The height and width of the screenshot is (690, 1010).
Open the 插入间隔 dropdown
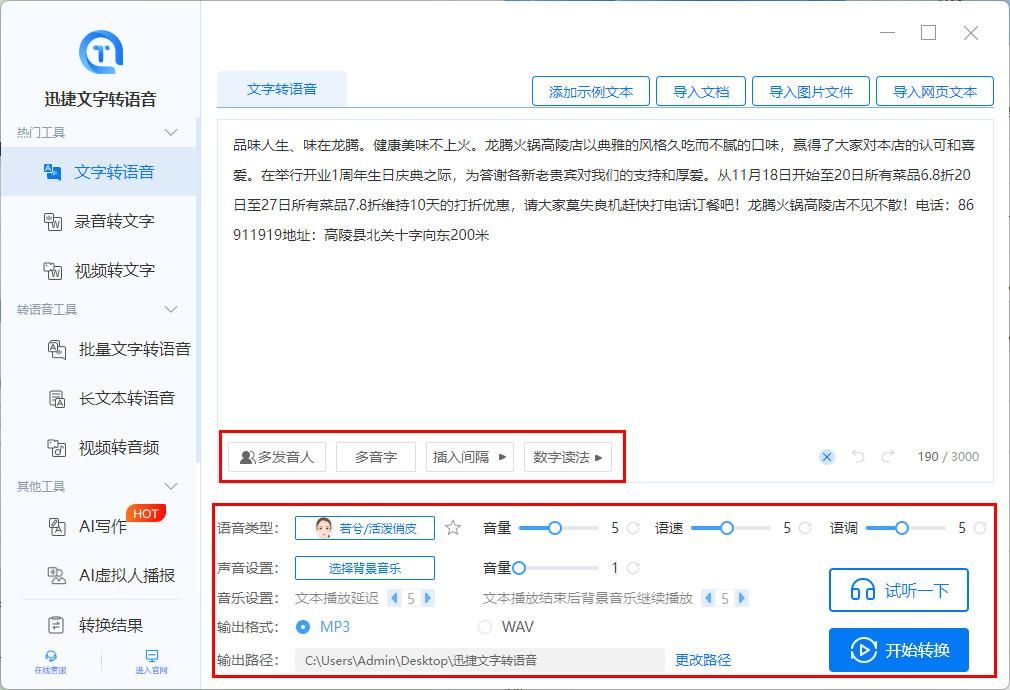click(470, 457)
